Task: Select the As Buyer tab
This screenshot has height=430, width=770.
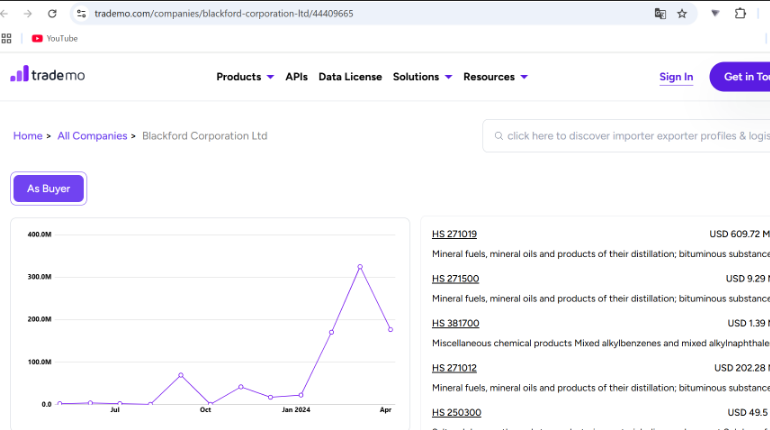Action: (49, 188)
